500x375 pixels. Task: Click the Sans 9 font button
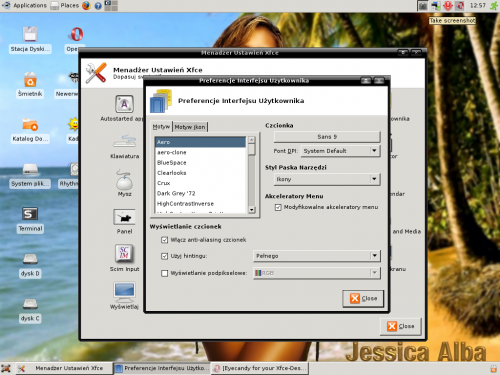point(327,137)
